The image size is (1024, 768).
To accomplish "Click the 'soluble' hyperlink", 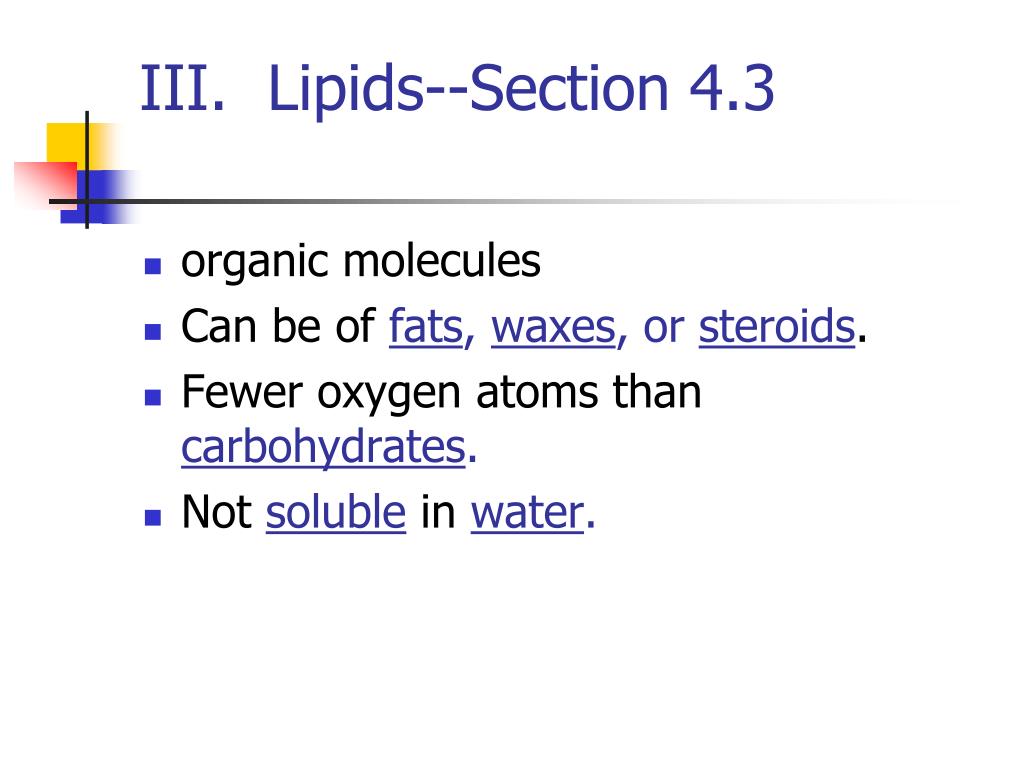I will [335, 512].
